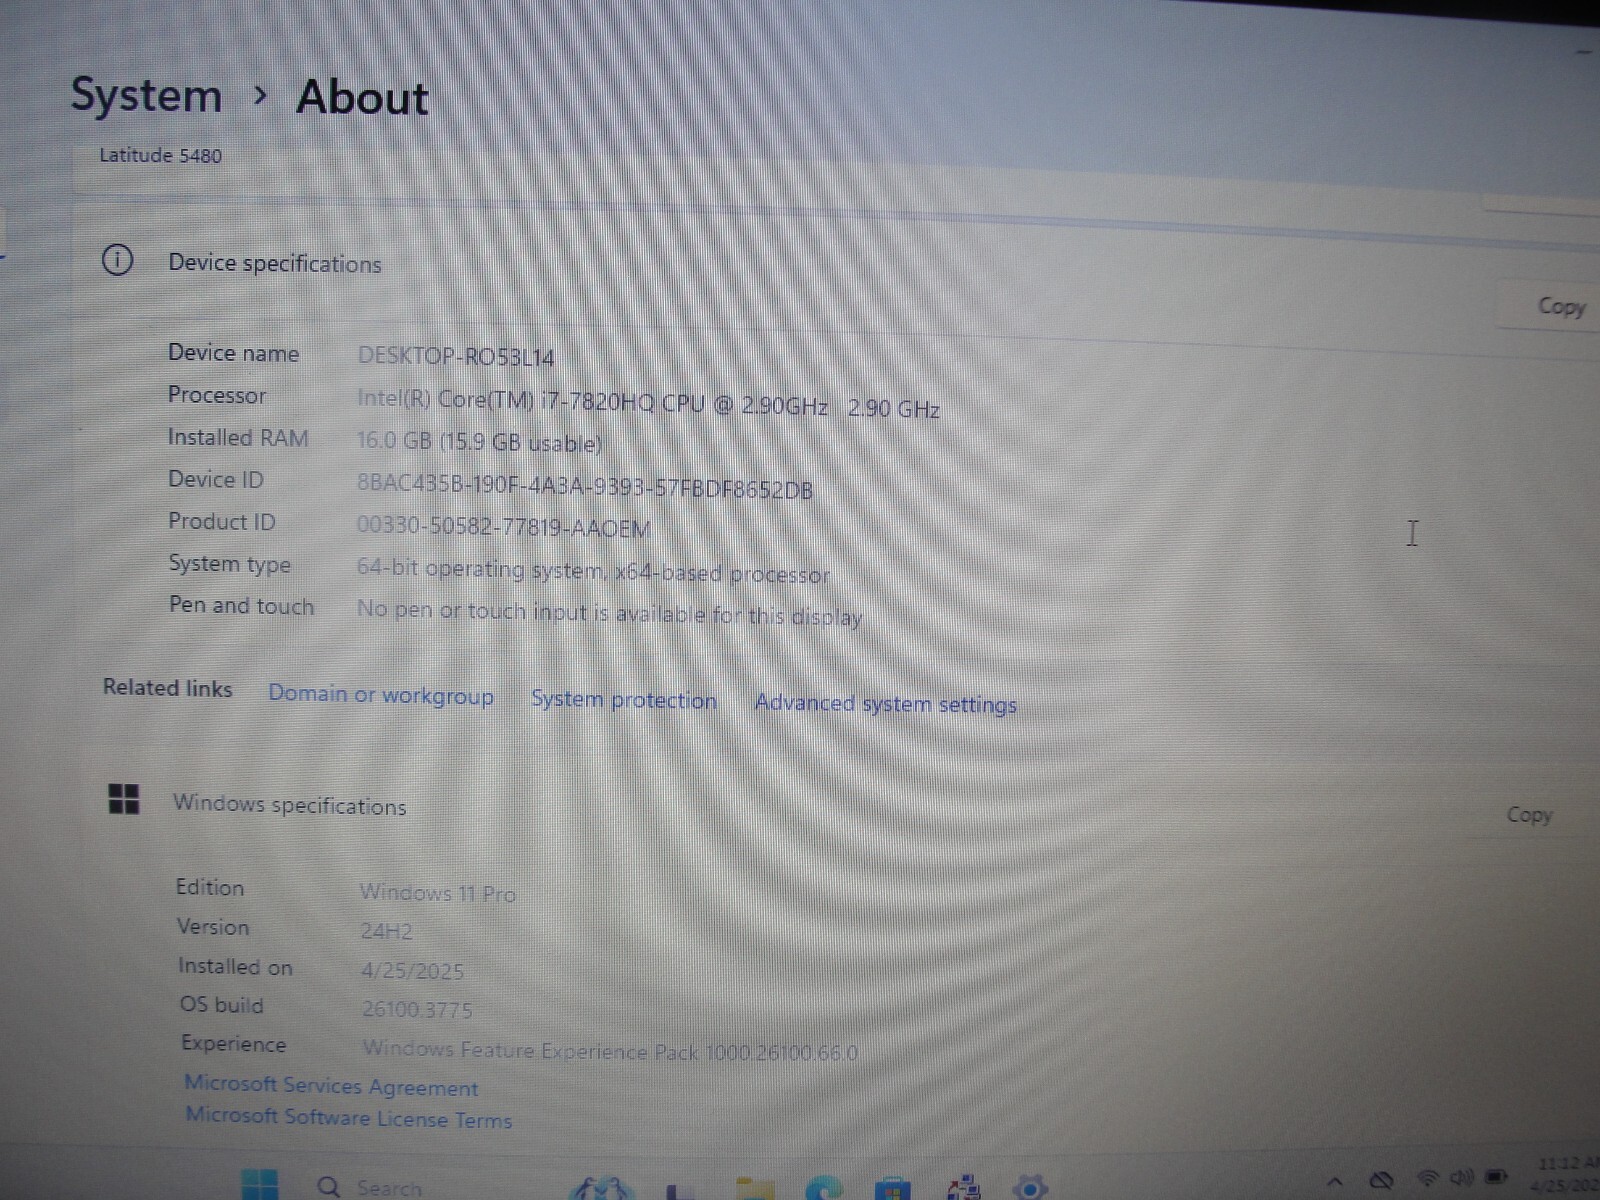
Task: Open the Domain or workgroup link
Action: pyautogui.click(x=381, y=695)
